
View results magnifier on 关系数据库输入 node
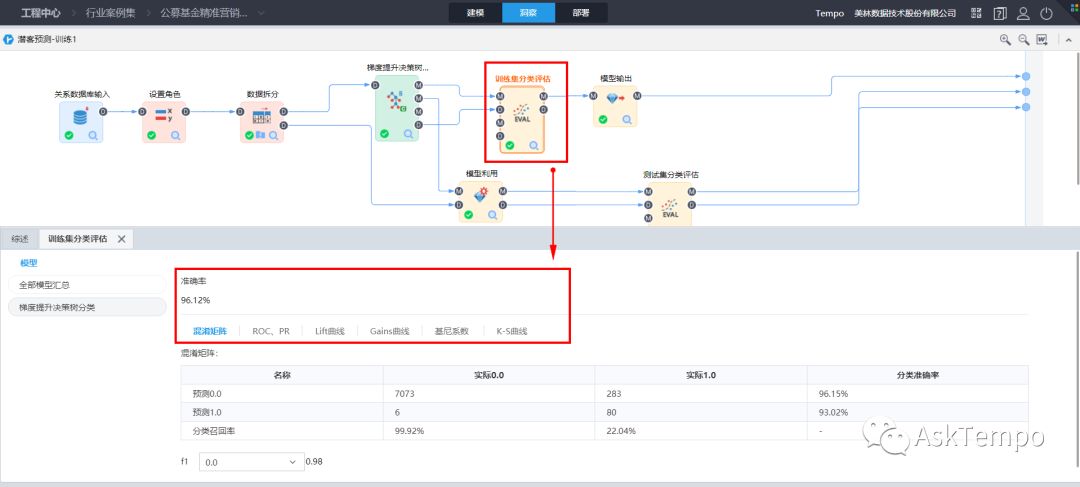click(x=93, y=136)
